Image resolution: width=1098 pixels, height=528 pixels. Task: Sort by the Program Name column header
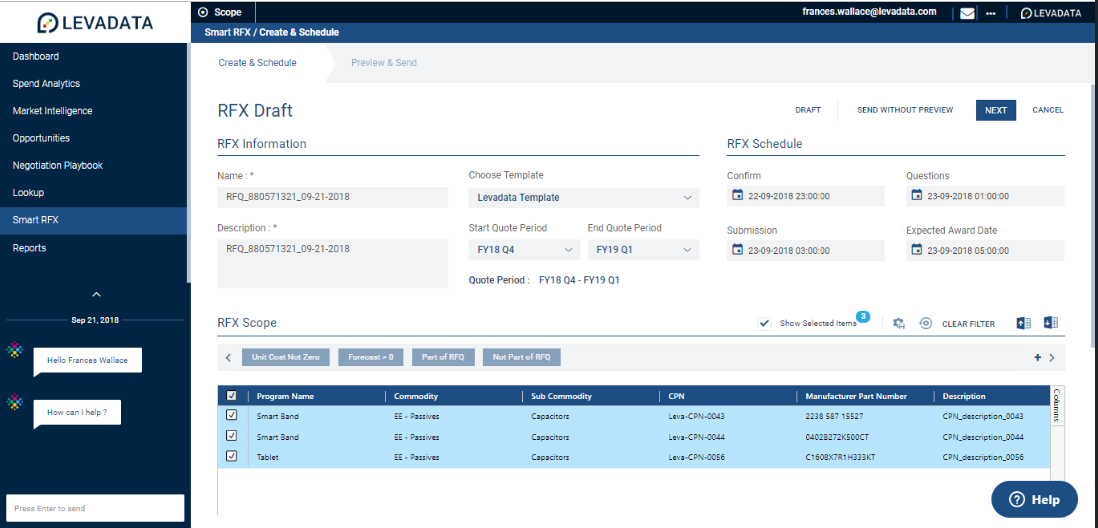click(x=285, y=396)
